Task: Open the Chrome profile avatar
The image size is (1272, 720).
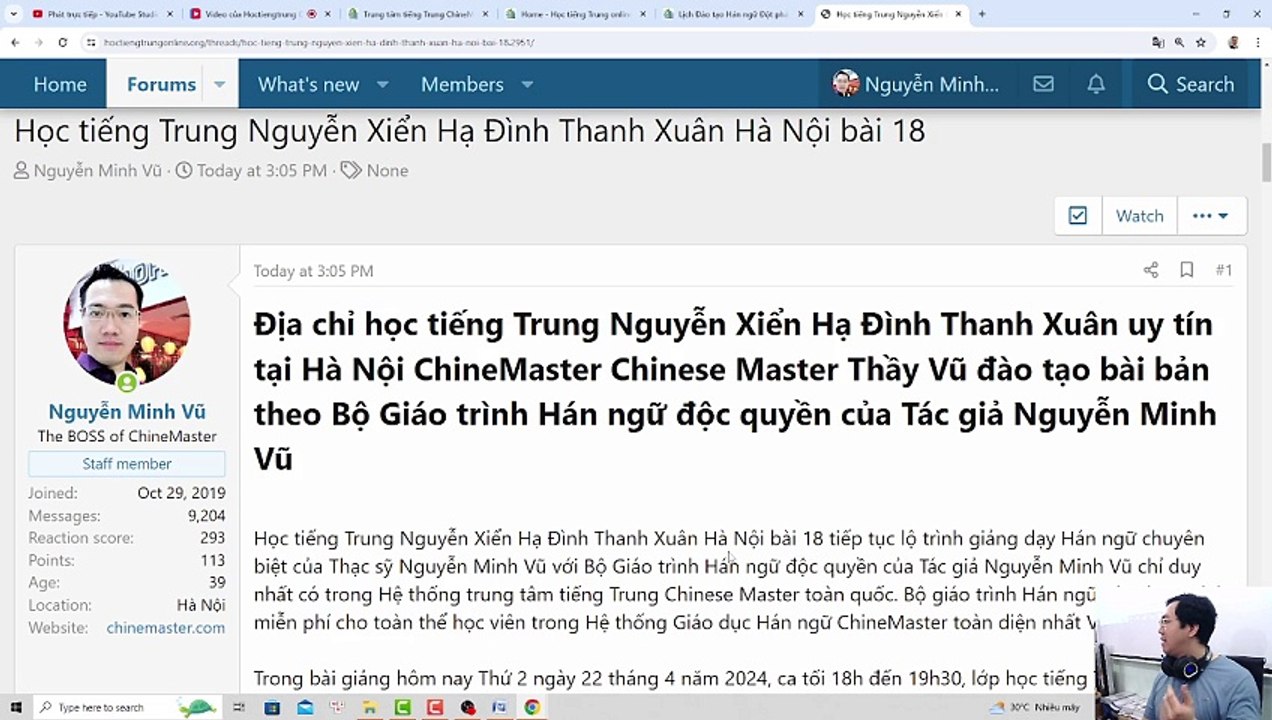Action: click(x=1234, y=43)
